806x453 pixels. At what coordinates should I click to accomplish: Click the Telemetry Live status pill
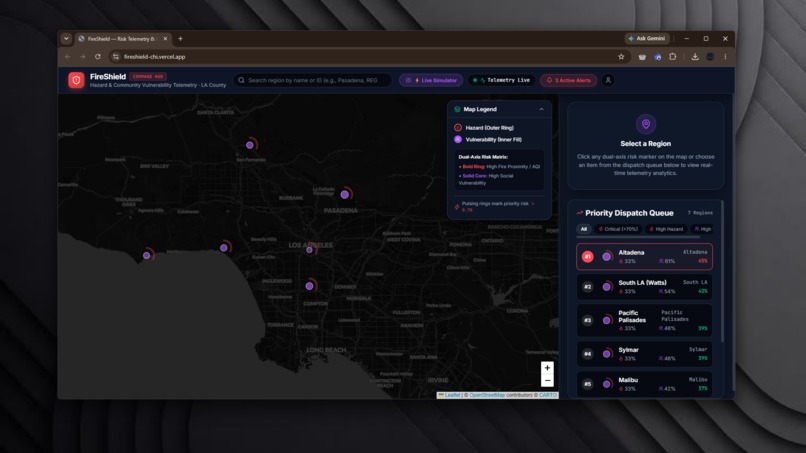pos(501,80)
